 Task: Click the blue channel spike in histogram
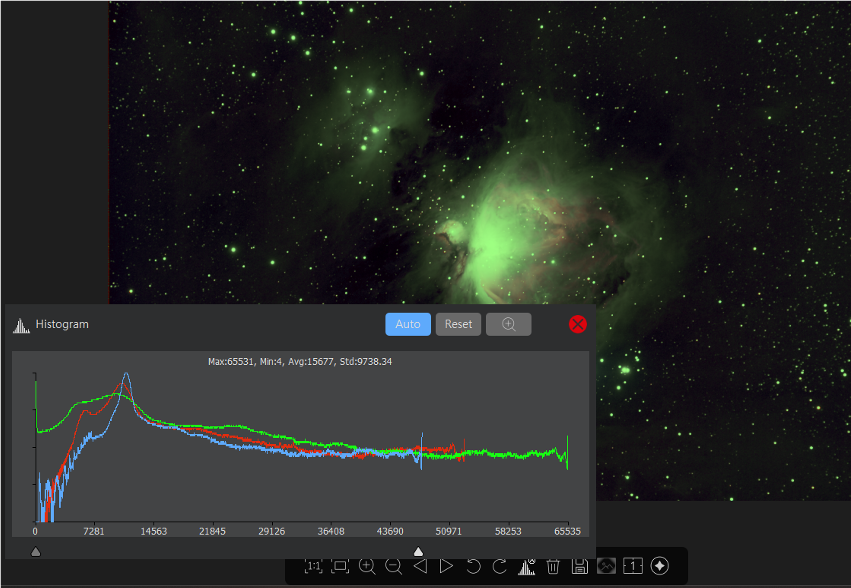(x=422, y=451)
